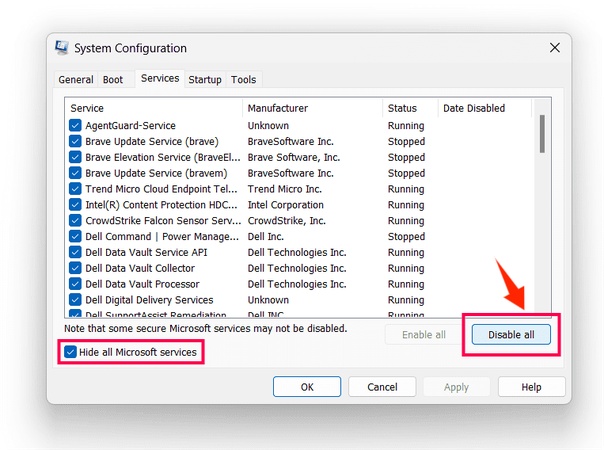Uncheck Dell Data Vault Collector checkbox
Viewport: 604px width, 450px height.
tap(75, 268)
